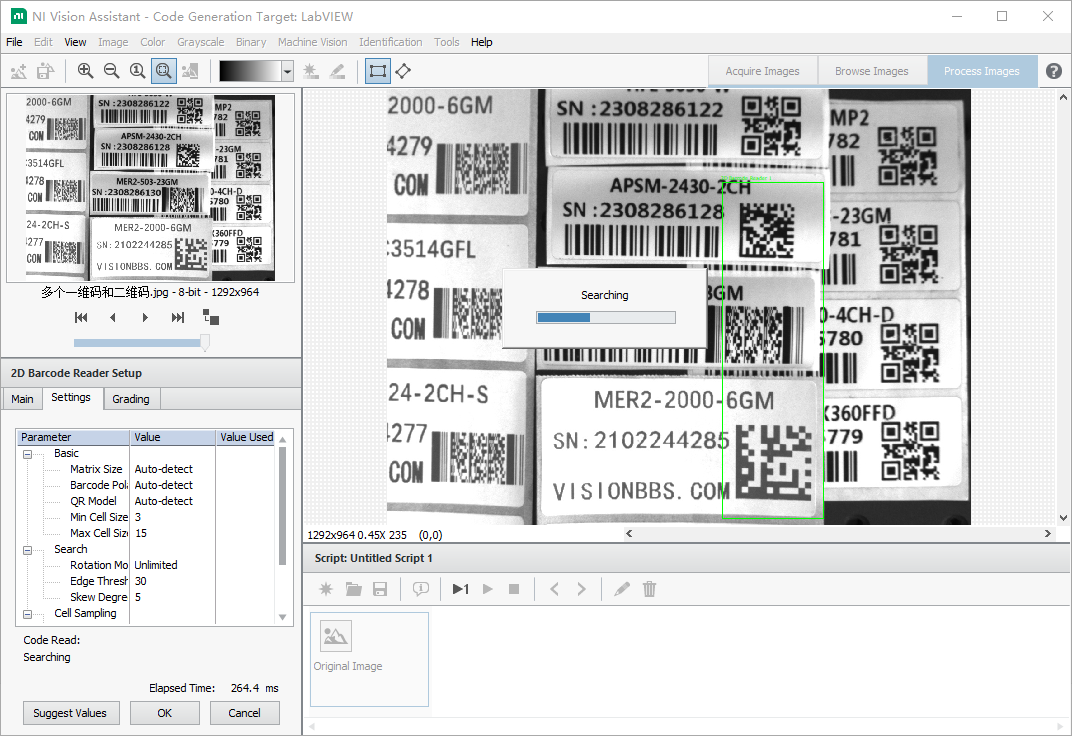Open the help question mark icon

(x=1054, y=71)
